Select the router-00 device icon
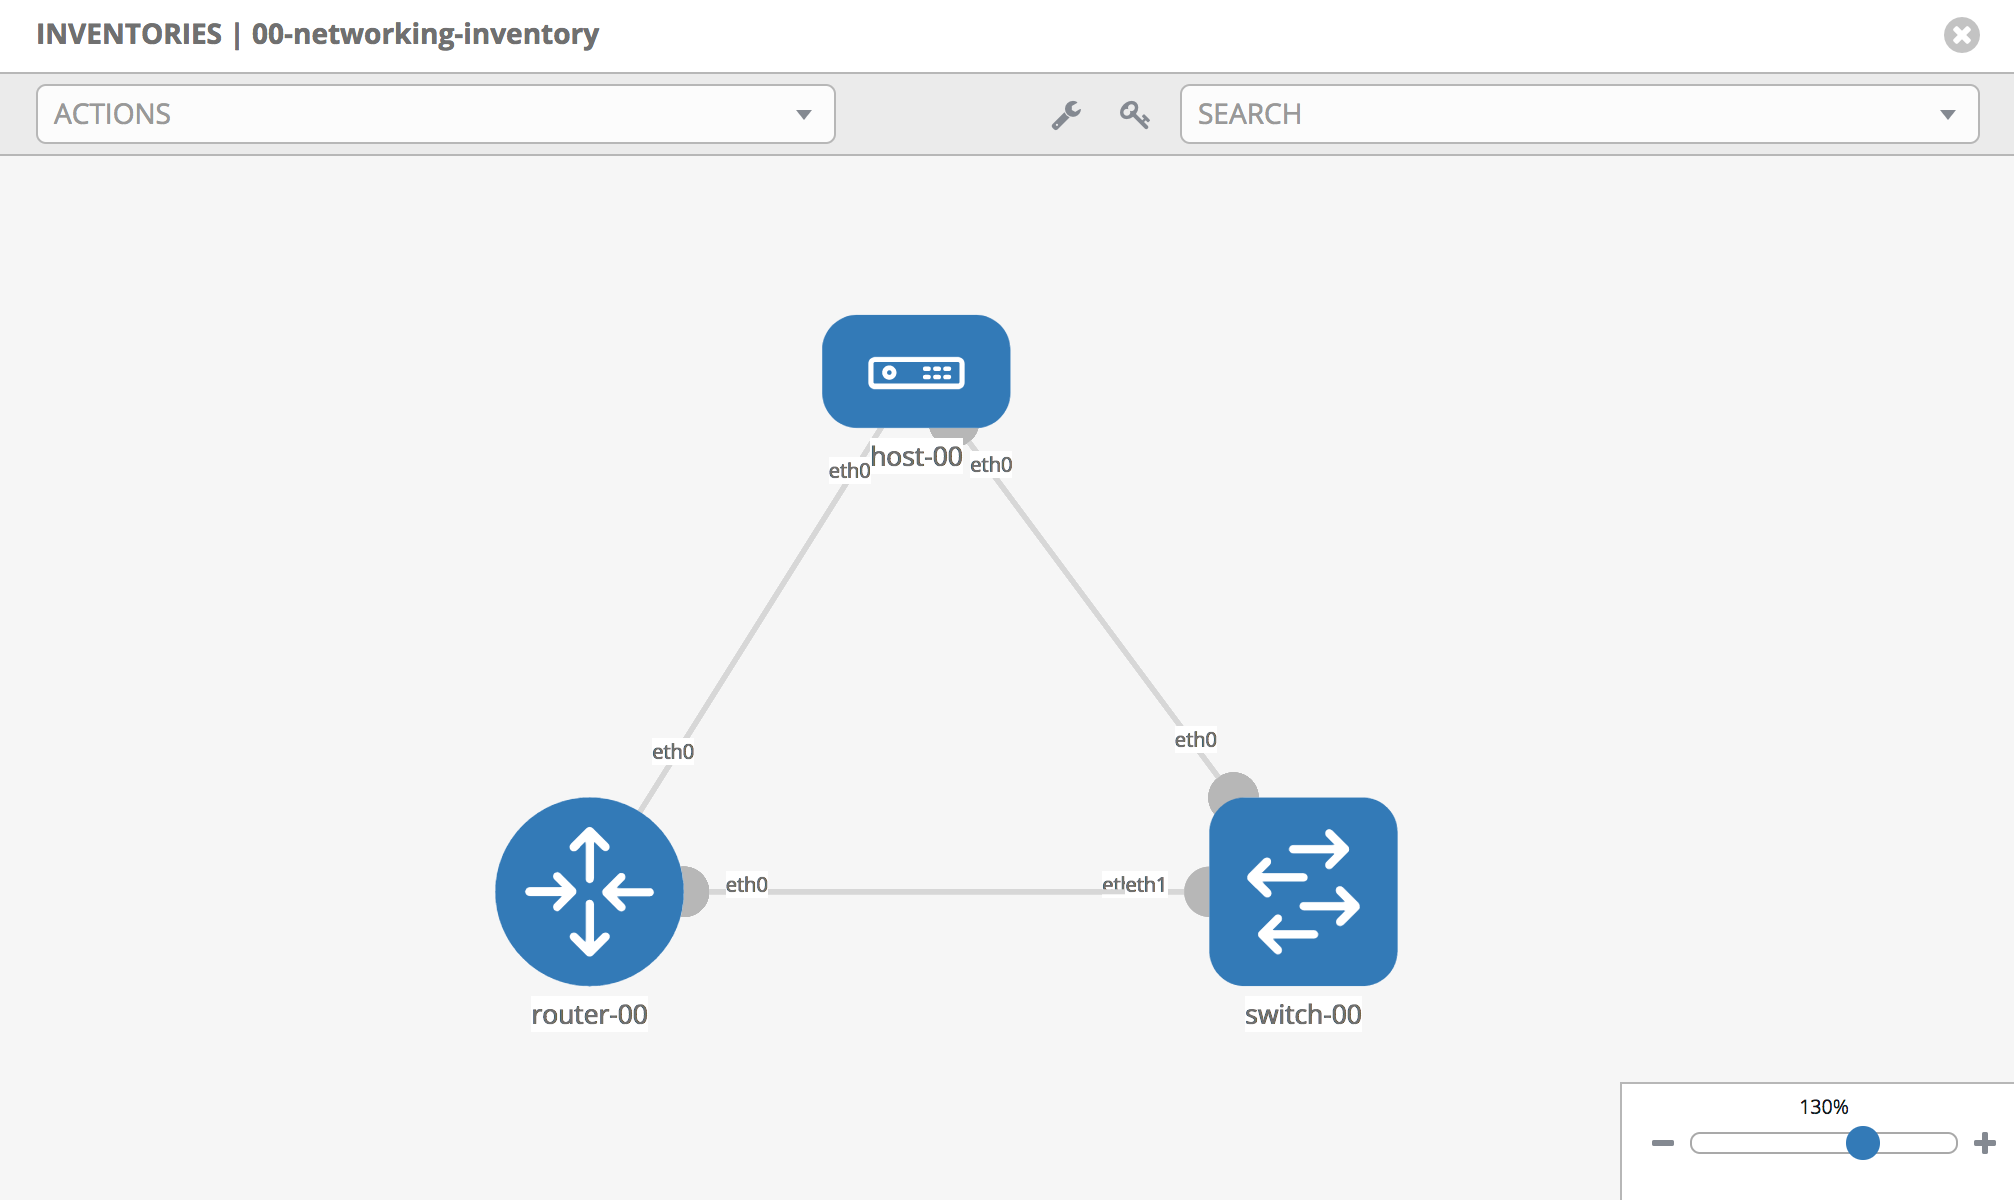The height and width of the screenshot is (1200, 2014). click(589, 891)
